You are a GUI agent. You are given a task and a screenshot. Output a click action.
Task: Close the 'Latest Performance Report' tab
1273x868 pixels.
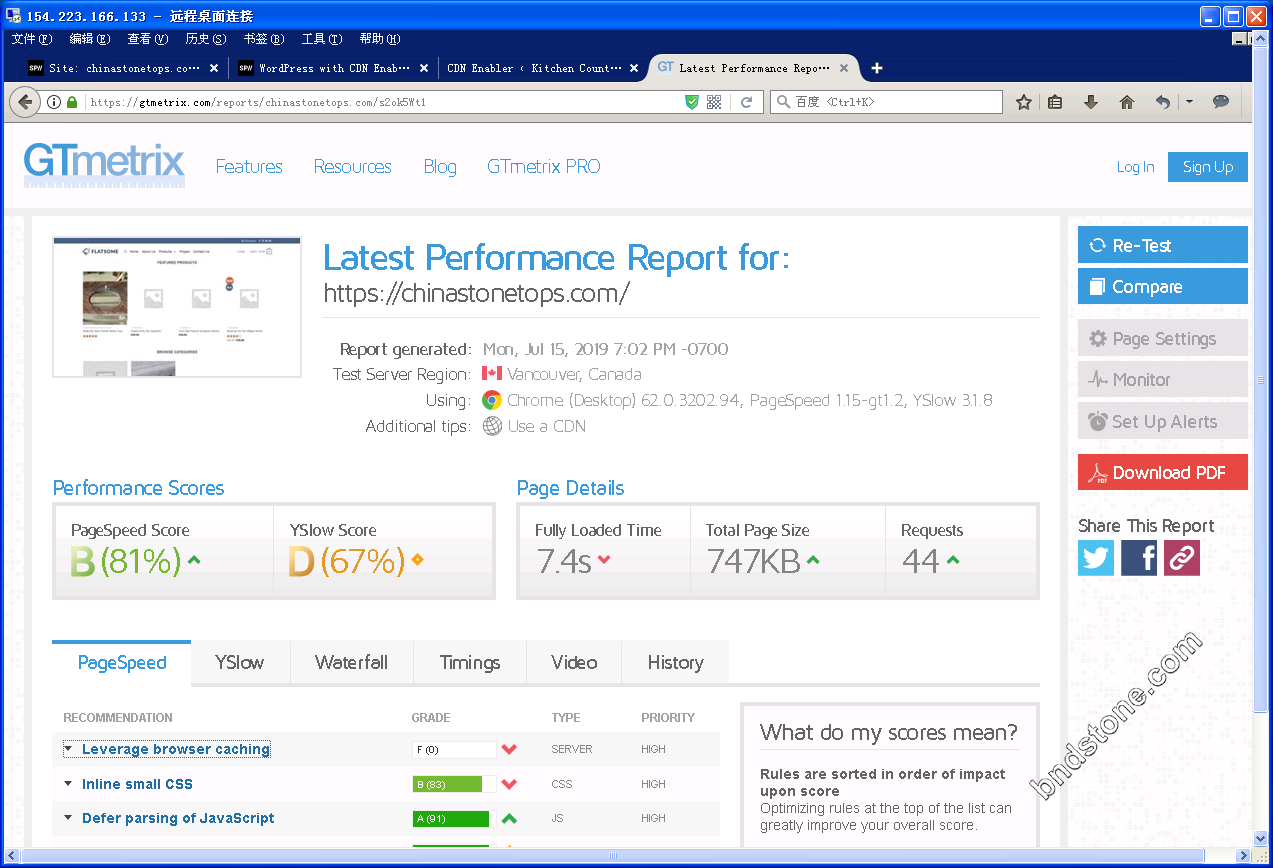coord(844,68)
